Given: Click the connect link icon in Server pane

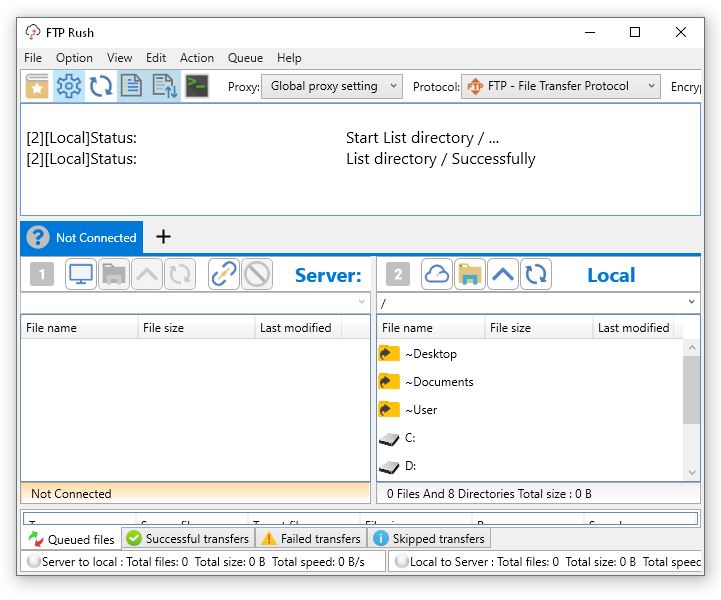Looking at the screenshot, I should point(224,275).
